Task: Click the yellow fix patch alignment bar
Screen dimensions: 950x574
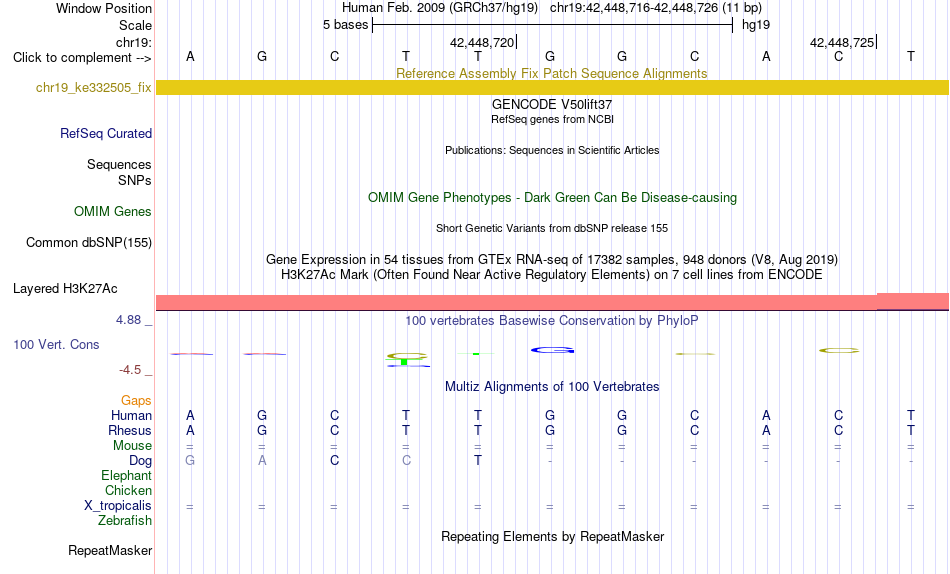Action: tap(552, 87)
